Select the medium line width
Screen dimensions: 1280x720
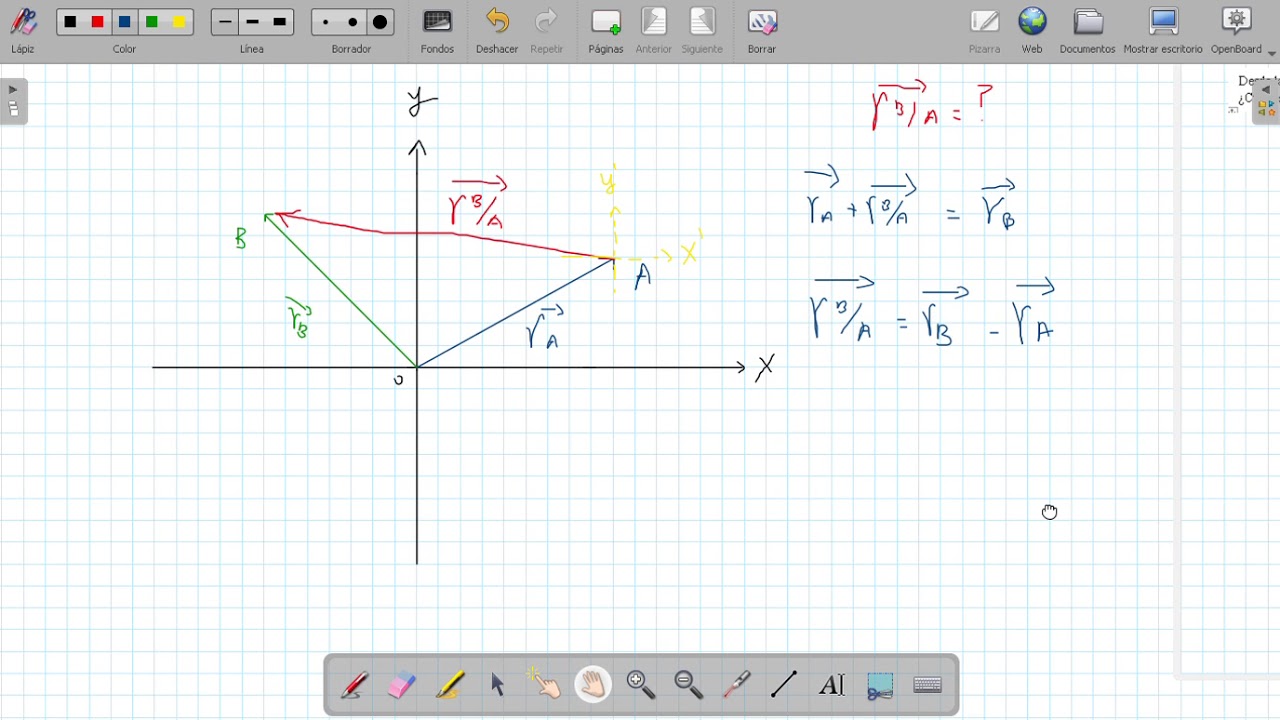(252, 22)
